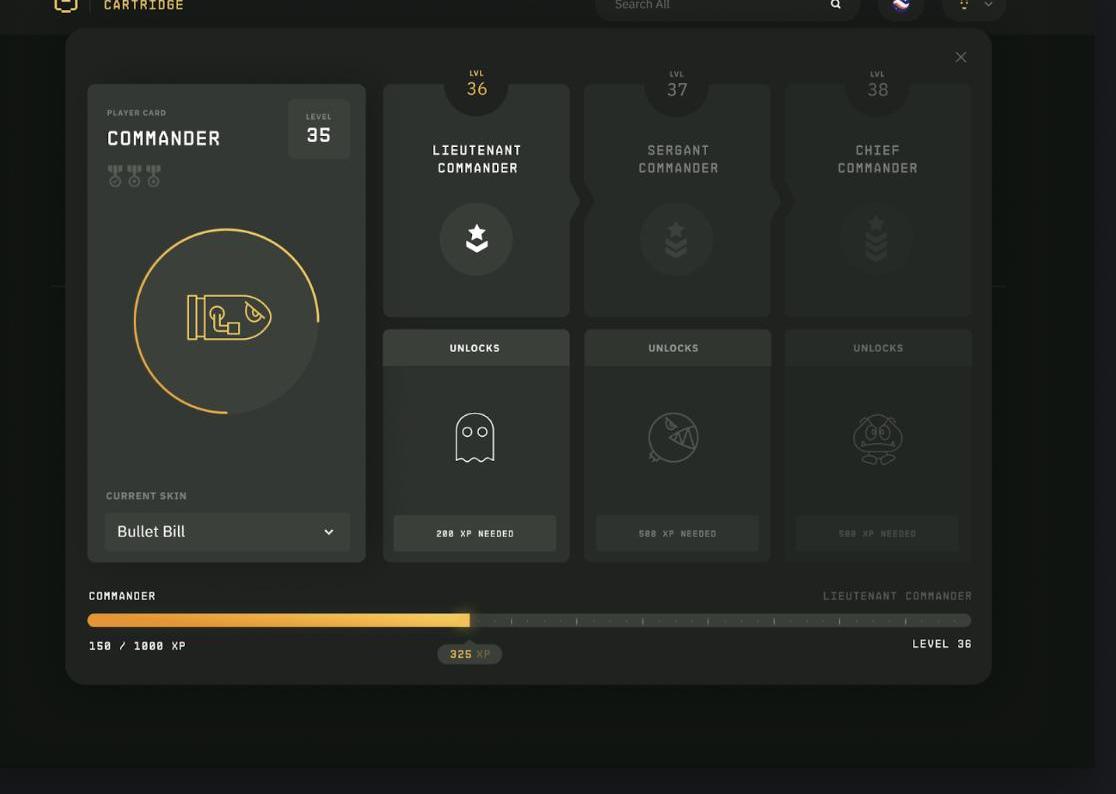The height and width of the screenshot is (794, 1116).
Task: Click the Search All input field
Action: tap(715, 6)
